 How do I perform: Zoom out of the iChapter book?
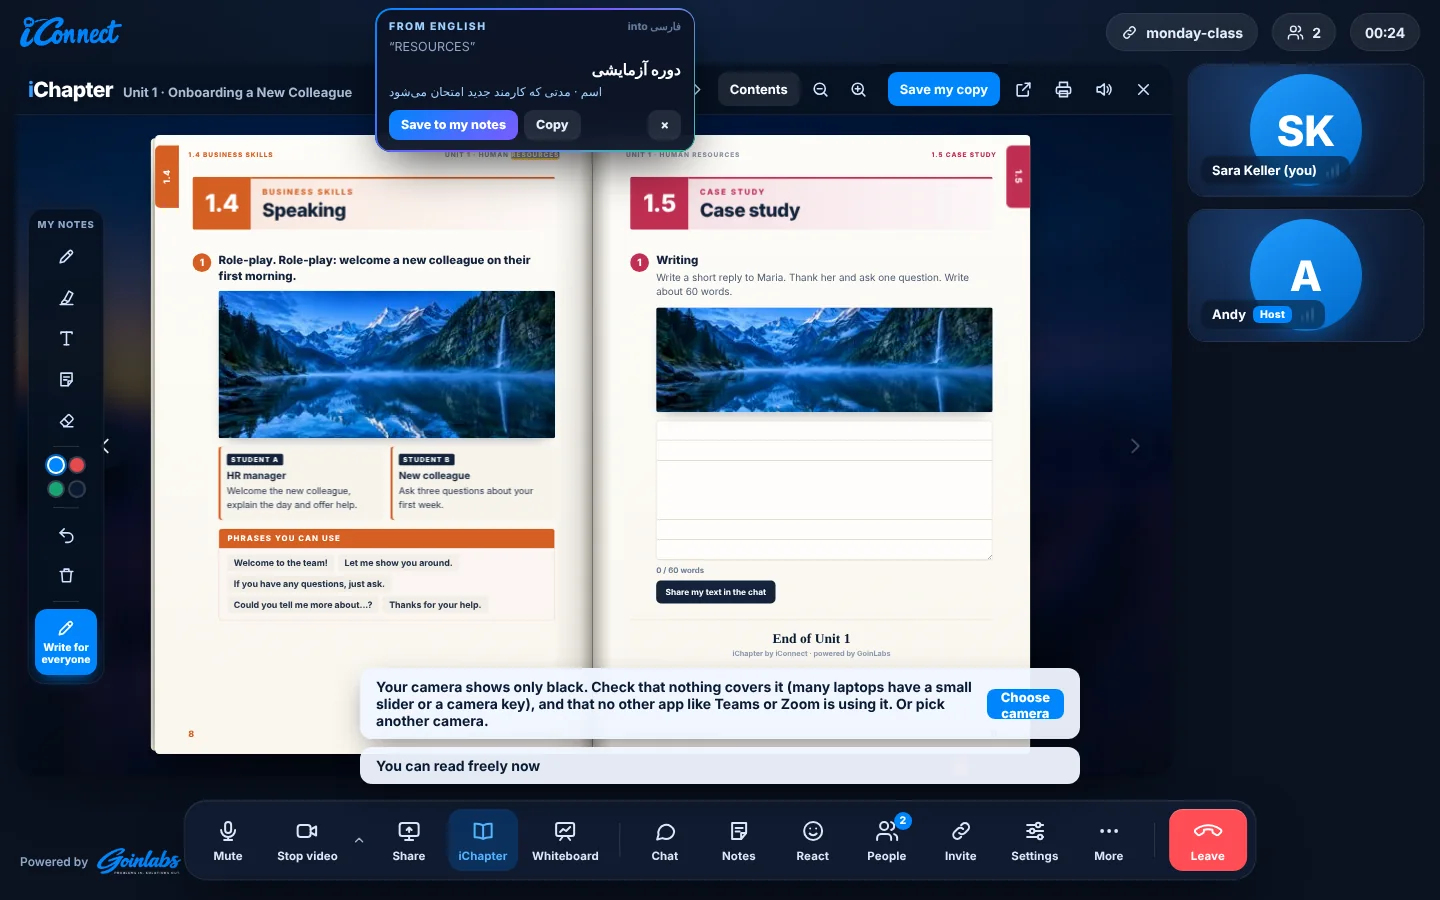pyautogui.click(x=820, y=90)
